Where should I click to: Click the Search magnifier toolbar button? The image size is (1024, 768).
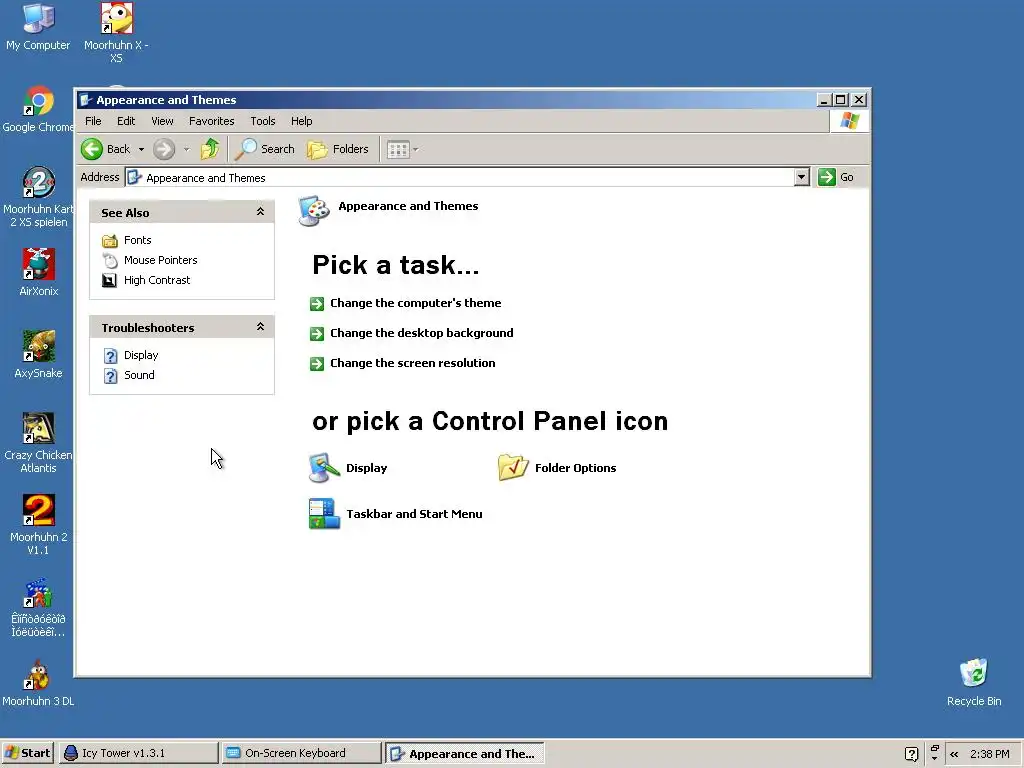pos(265,149)
